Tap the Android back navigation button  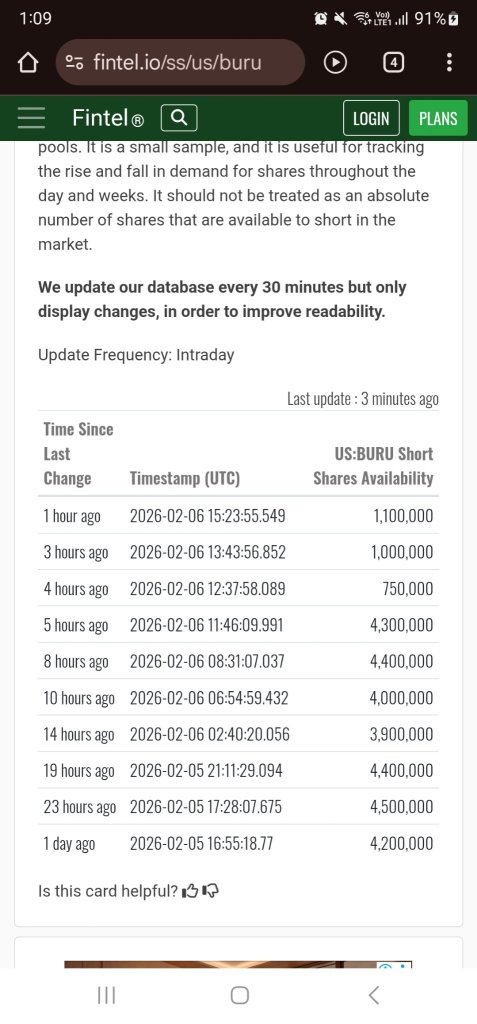[x=373, y=995]
